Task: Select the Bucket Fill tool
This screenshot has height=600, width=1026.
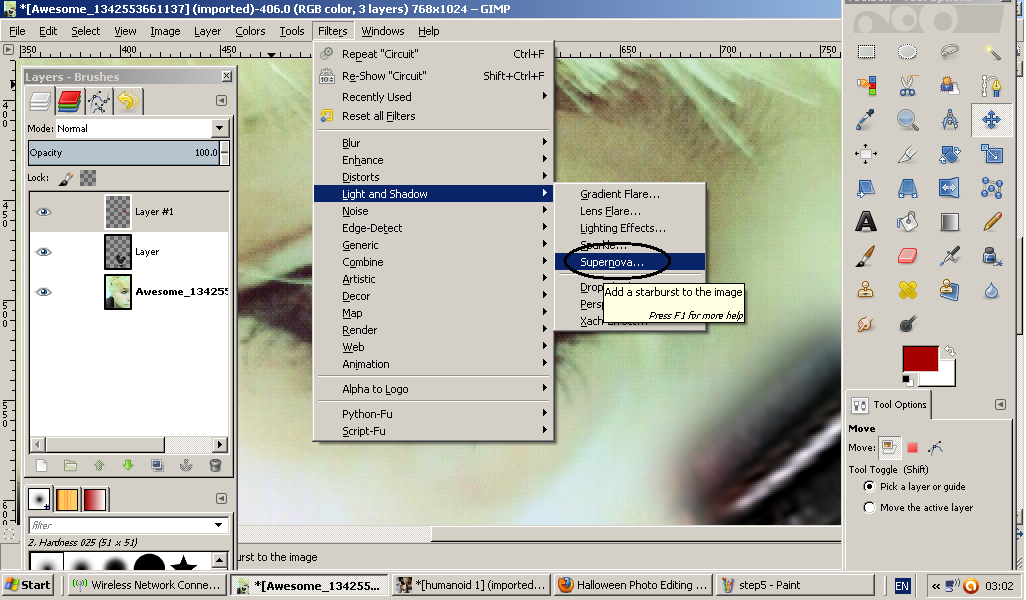Action: pyautogui.click(x=908, y=222)
